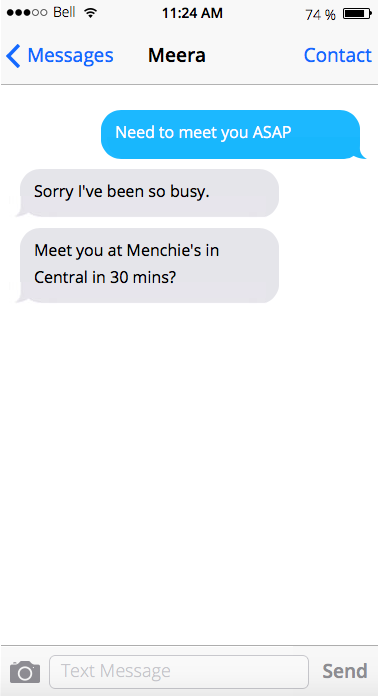Focus the Text Message input field
378x696 pixels.
tap(179, 672)
